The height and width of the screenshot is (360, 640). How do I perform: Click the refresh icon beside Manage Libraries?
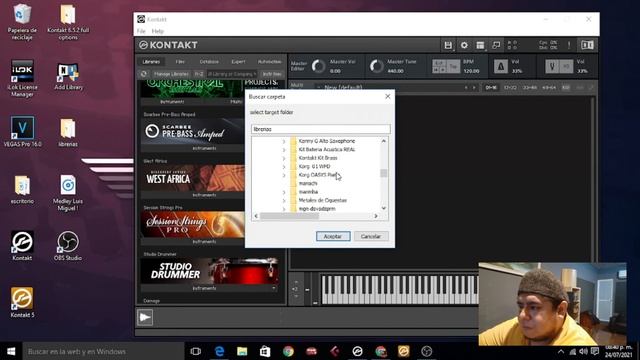144,74
